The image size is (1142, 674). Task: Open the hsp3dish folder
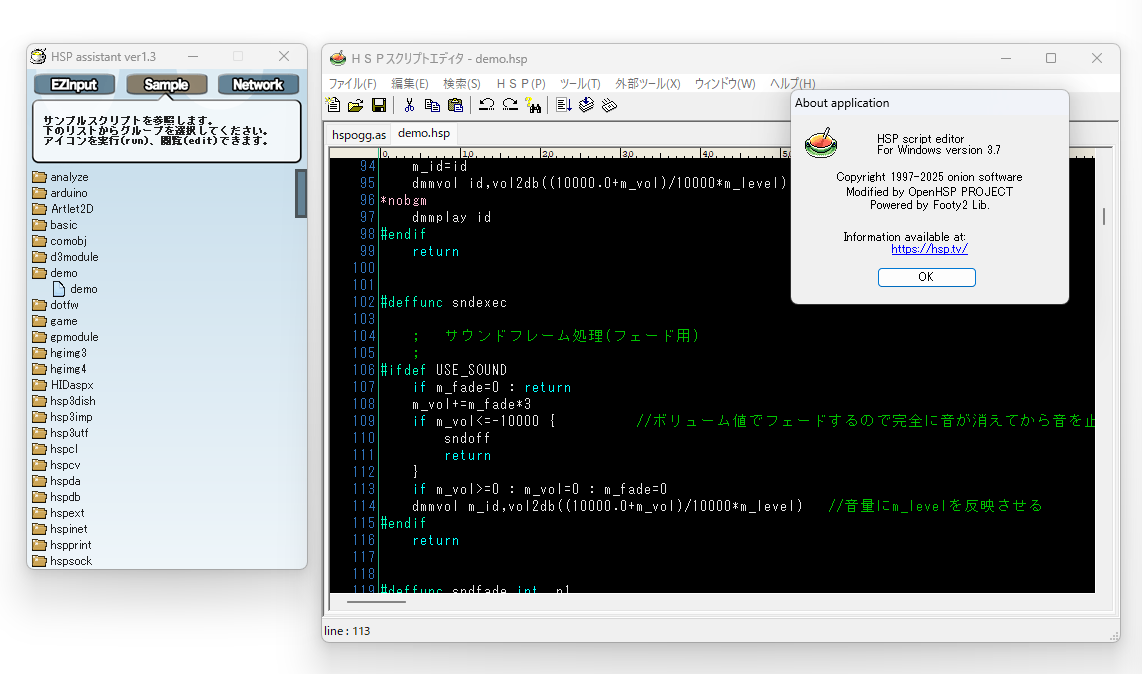pos(64,401)
